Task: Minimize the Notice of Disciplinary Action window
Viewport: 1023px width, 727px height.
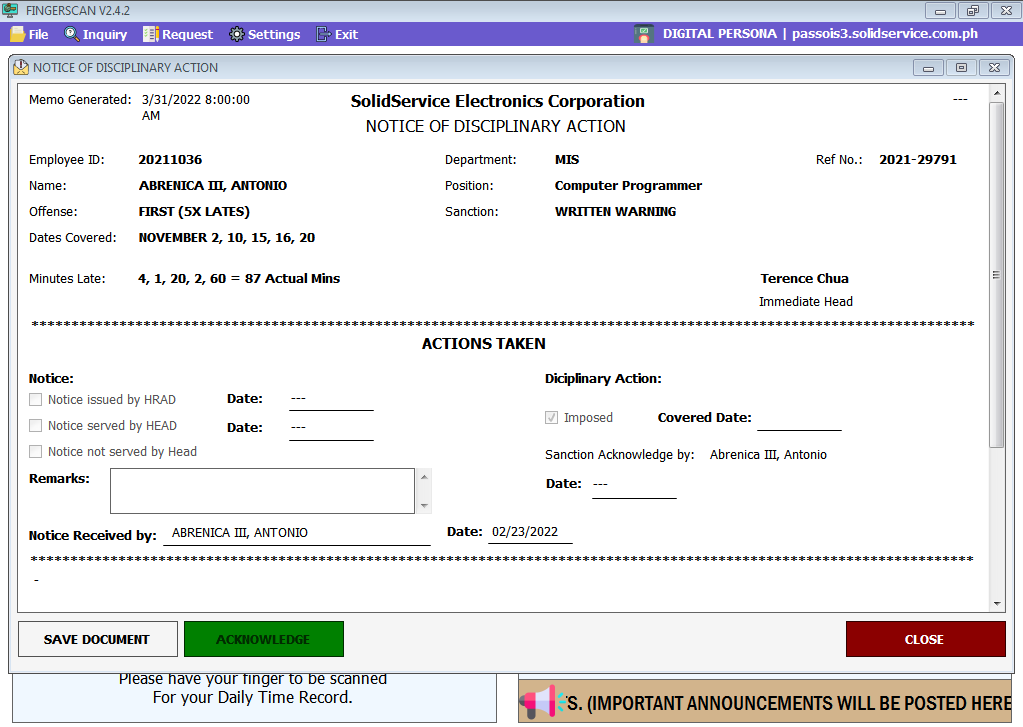Action: [928, 67]
